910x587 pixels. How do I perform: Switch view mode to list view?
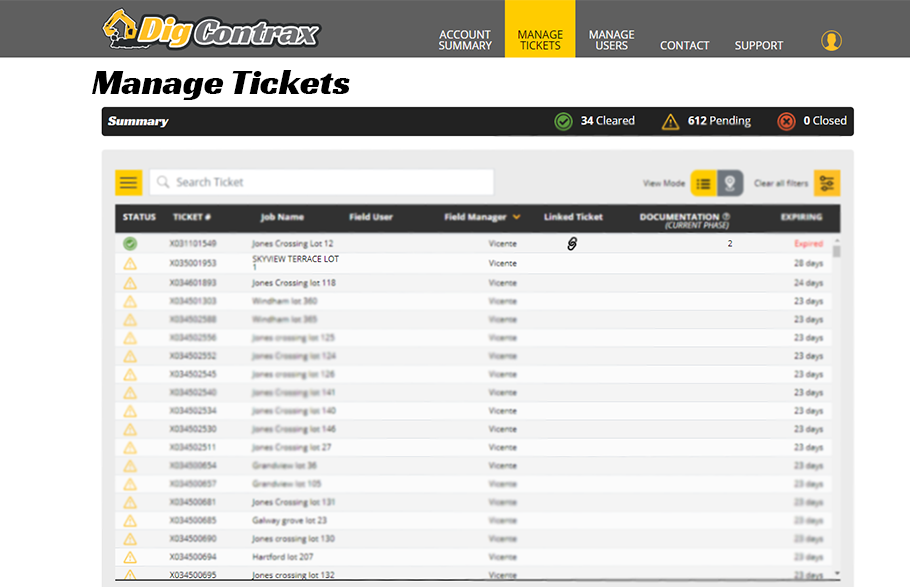704,183
